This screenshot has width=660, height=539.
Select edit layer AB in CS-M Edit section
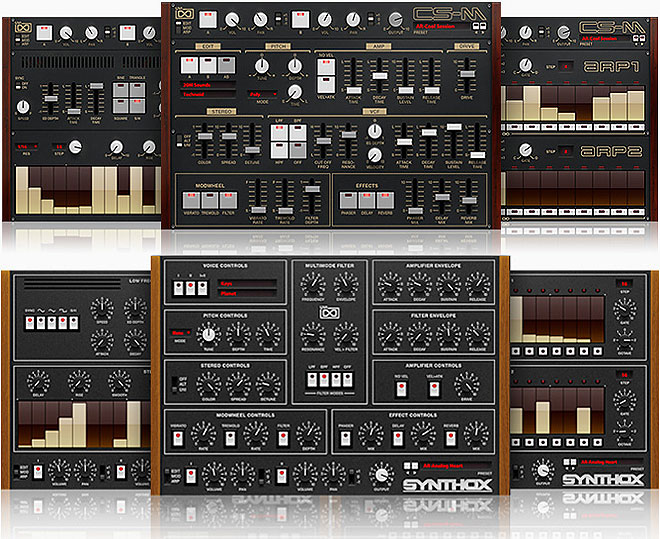click(227, 63)
